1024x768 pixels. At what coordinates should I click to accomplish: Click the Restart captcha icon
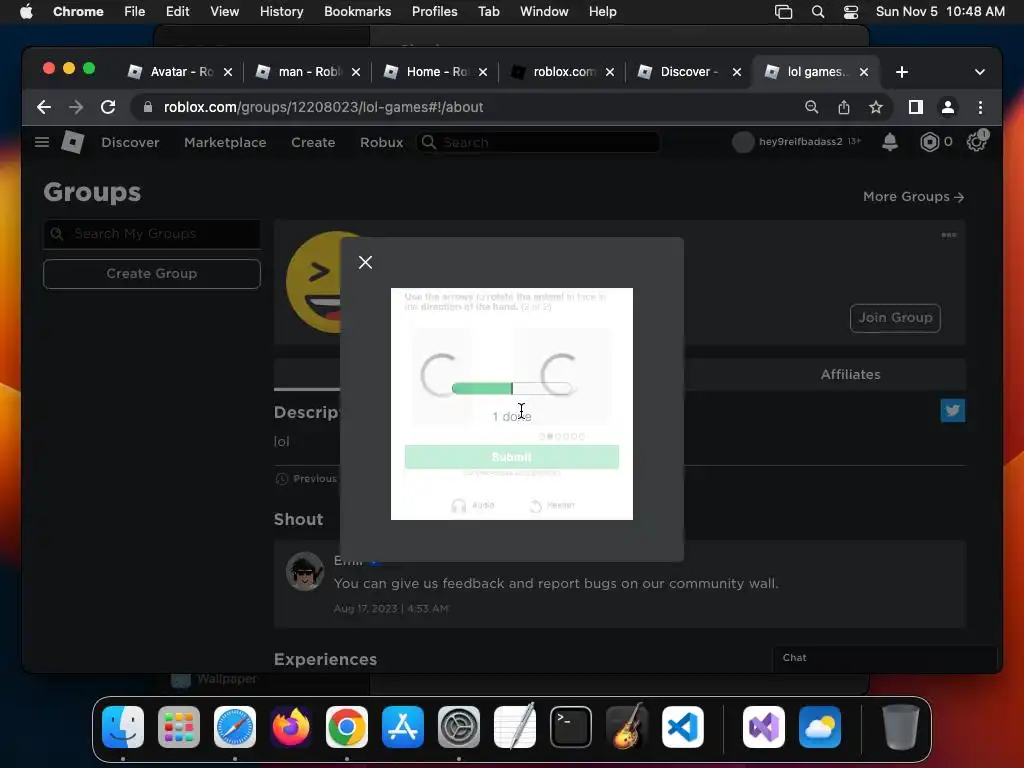point(536,505)
